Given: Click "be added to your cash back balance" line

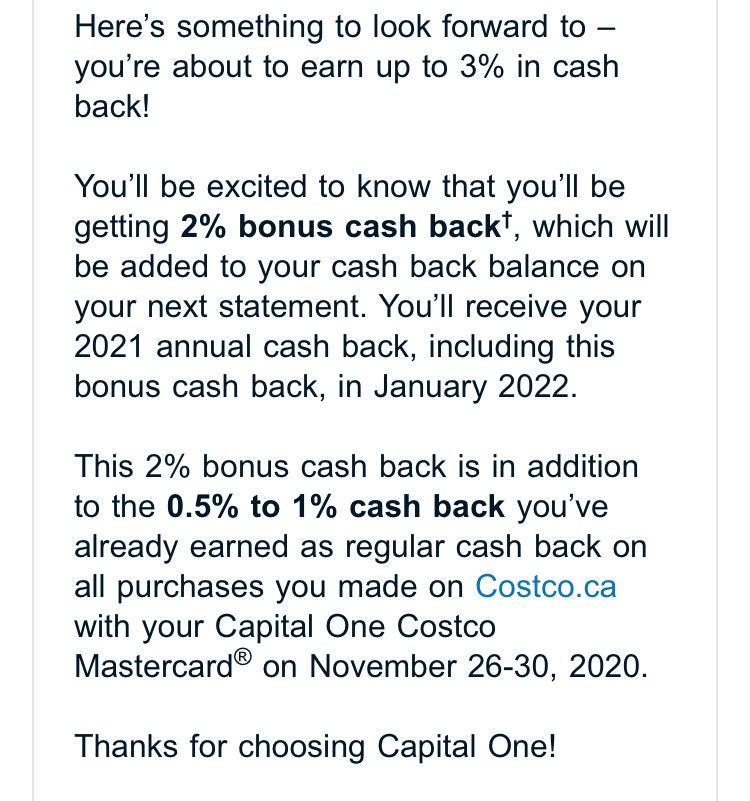Looking at the screenshot, I should coord(360,267).
